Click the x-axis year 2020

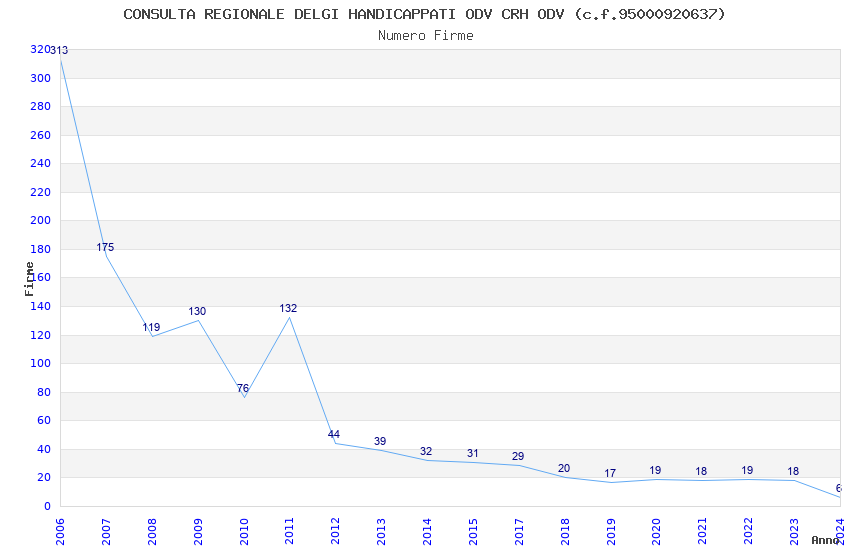click(656, 531)
